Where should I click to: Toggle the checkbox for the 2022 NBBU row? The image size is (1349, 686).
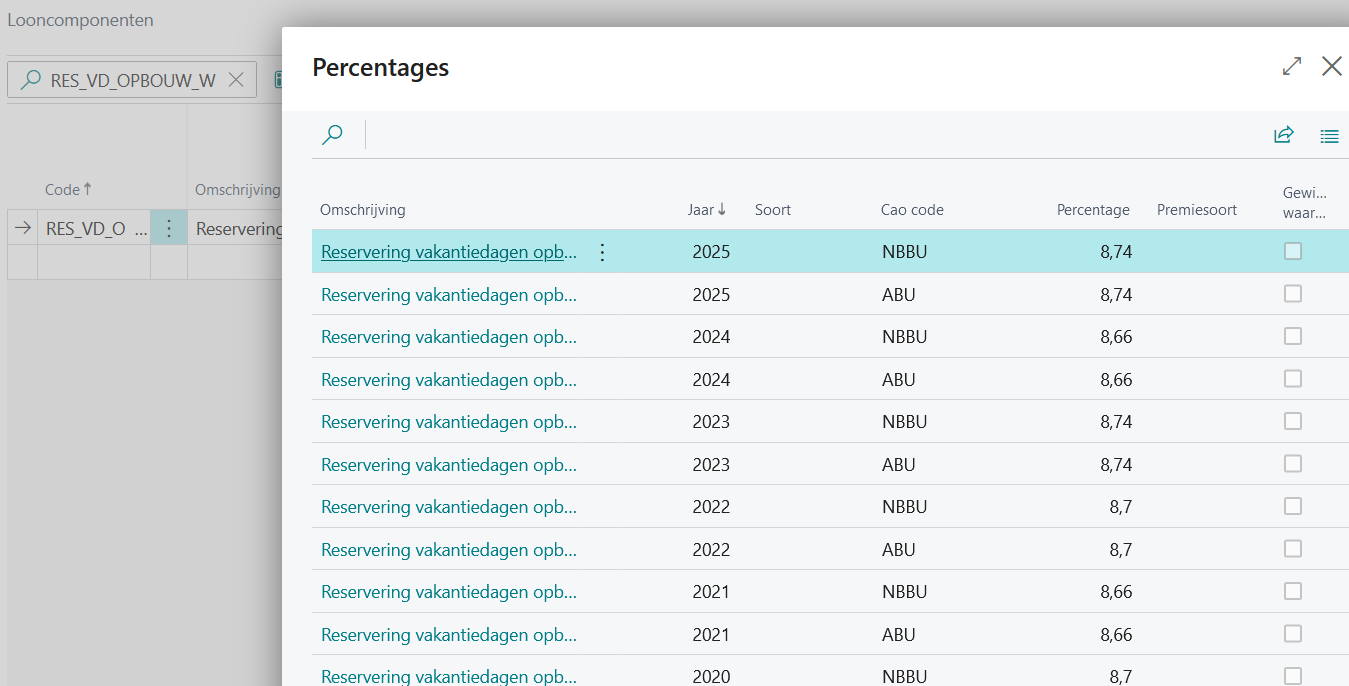click(x=1293, y=506)
